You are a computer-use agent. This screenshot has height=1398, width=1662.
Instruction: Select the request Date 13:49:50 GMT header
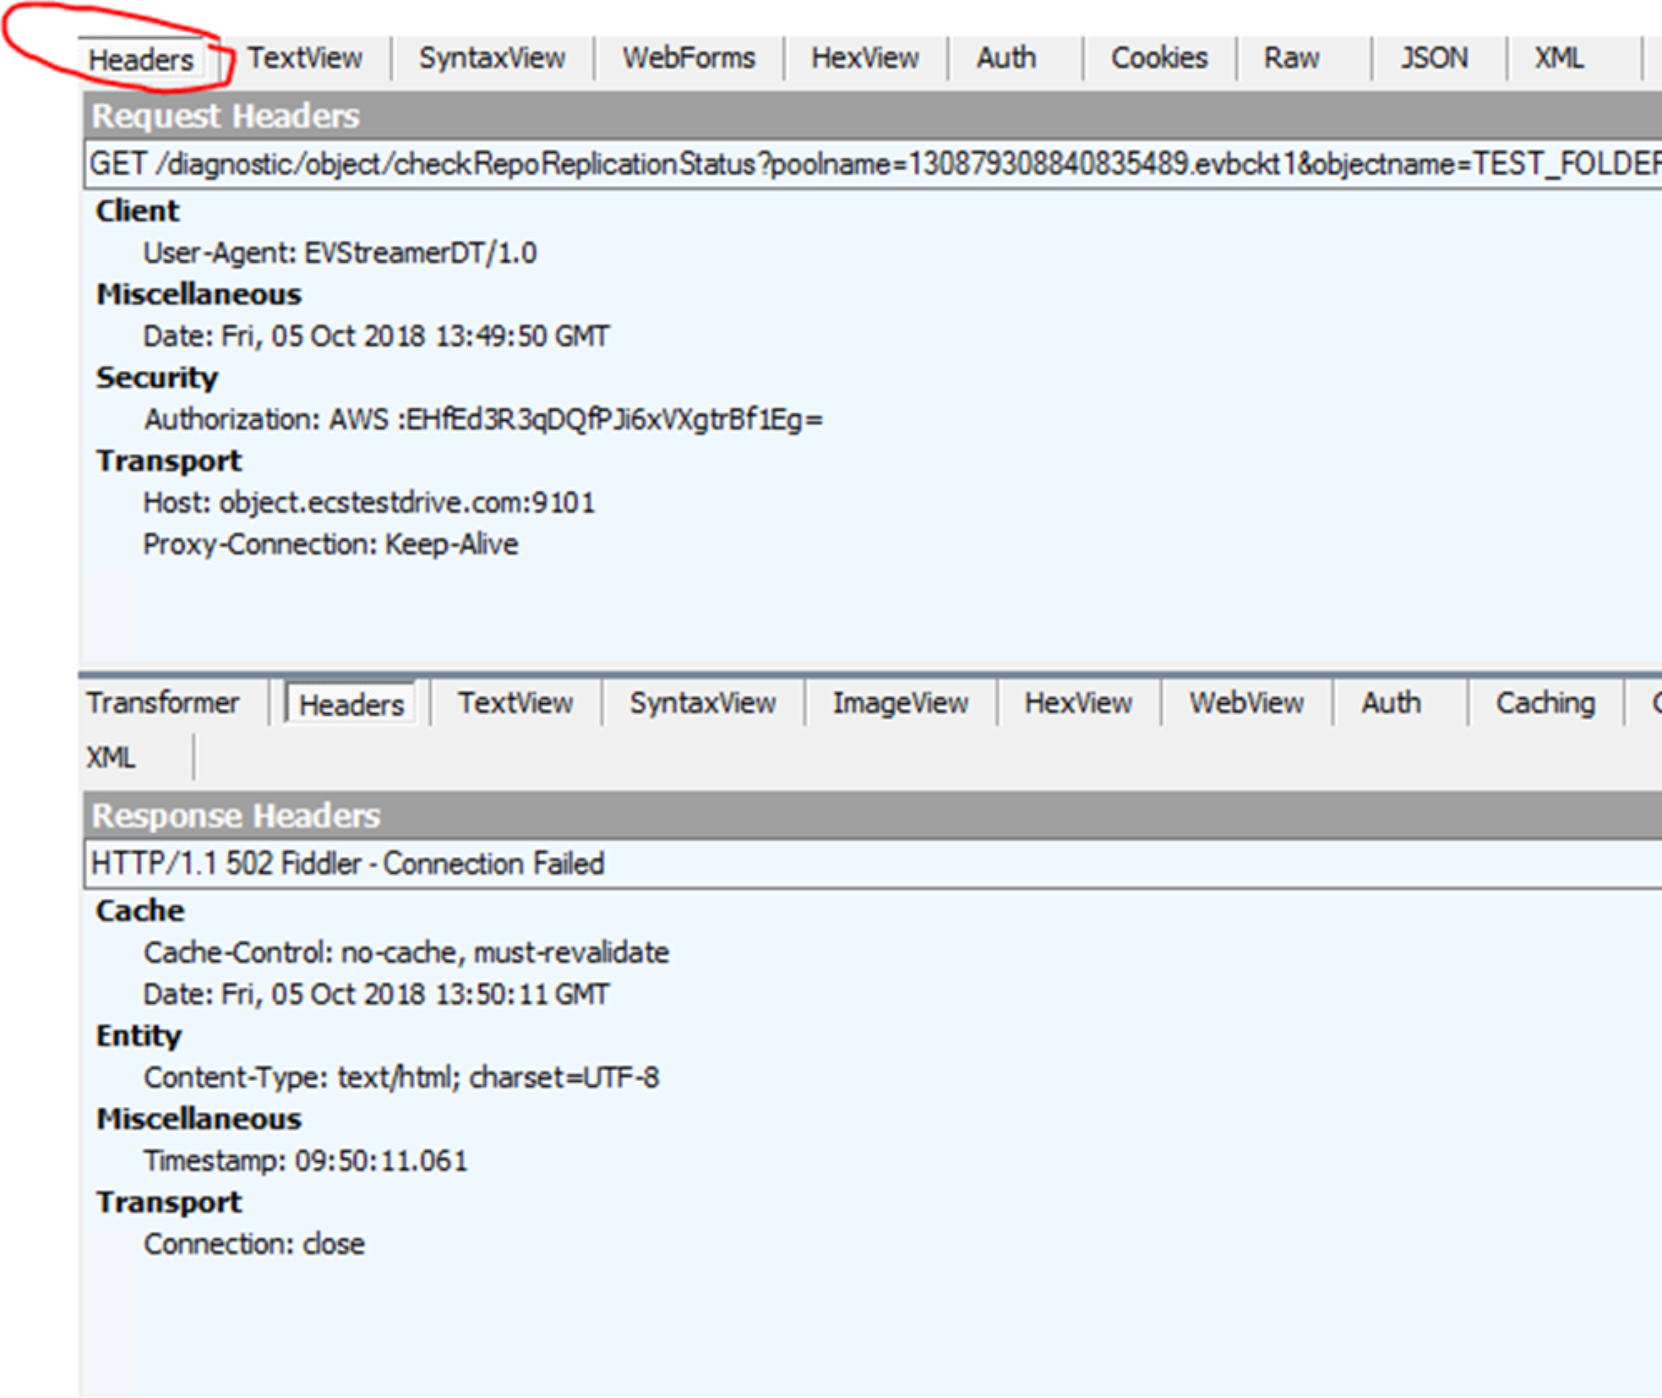point(376,336)
